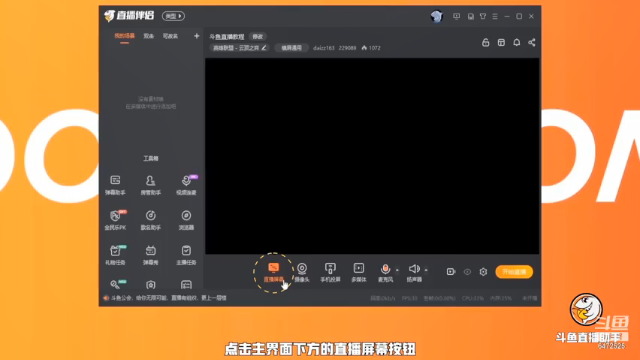Switch to the third scene tab
The image size is (640, 360).
170,36
